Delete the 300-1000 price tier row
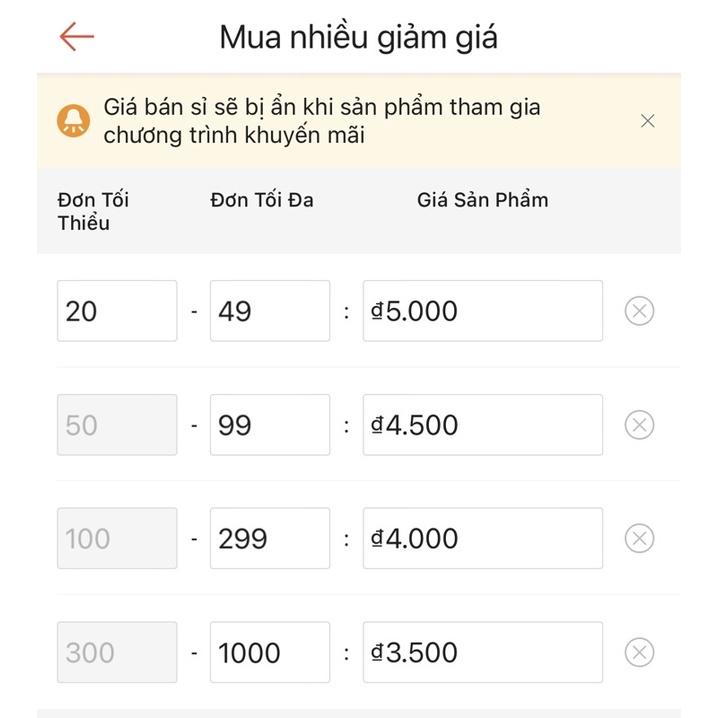Screen dimensions: 718x718 (x=639, y=652)
